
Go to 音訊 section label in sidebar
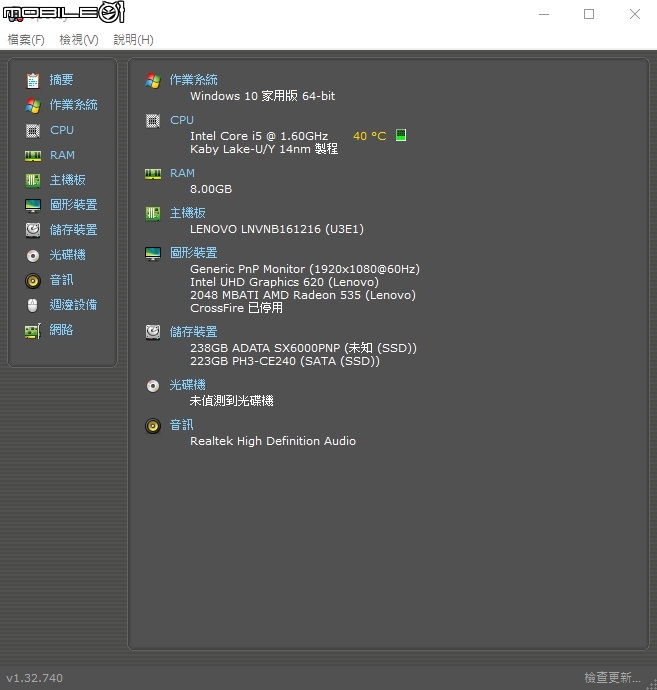61,280
